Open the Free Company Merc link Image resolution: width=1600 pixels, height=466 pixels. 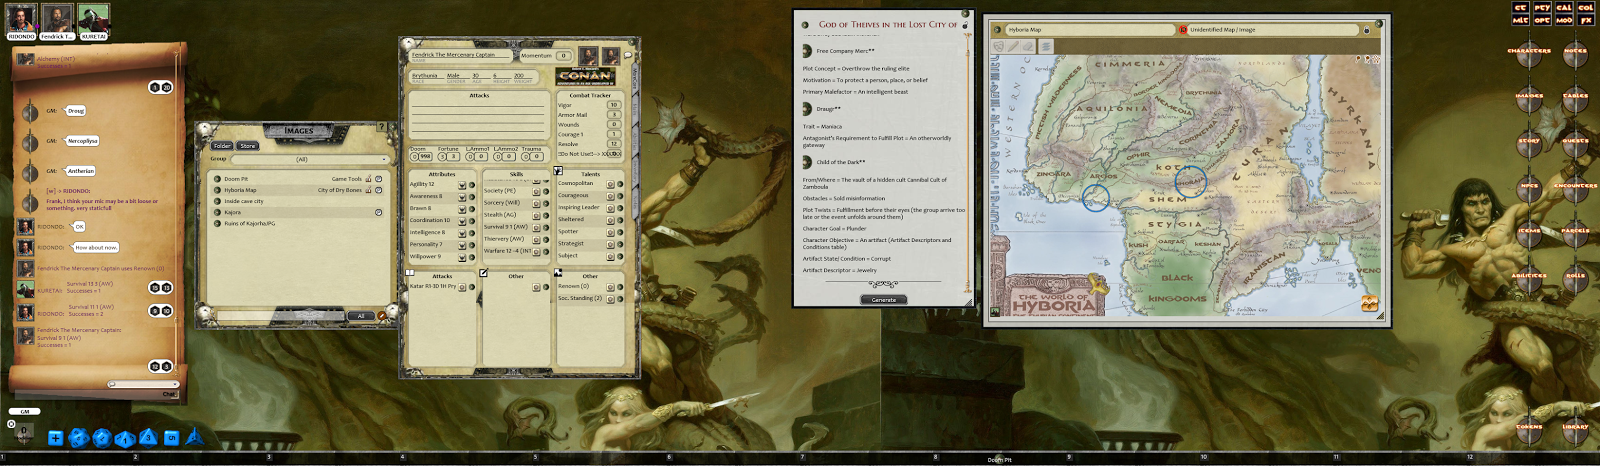(x=845, y=51)
